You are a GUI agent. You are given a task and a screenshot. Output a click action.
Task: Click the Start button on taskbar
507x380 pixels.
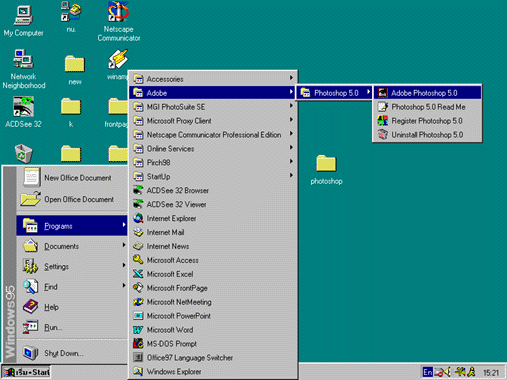point(26,372)
